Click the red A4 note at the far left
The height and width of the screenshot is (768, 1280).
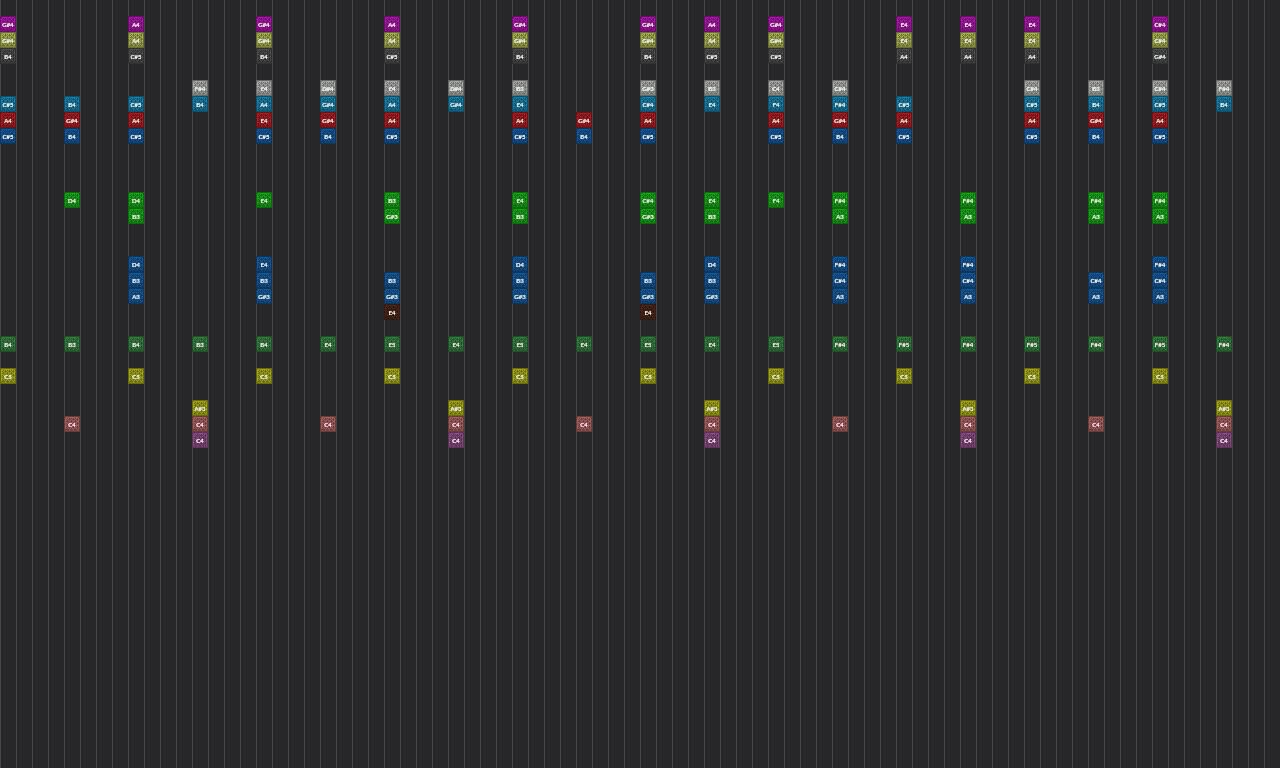tap(8, 120)
